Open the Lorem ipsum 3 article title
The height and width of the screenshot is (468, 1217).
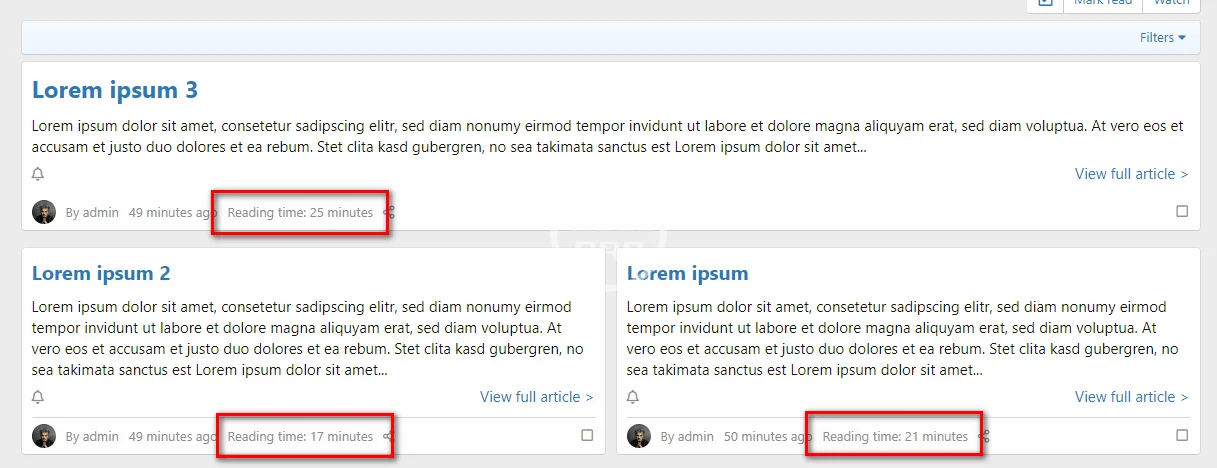[115, 90]
